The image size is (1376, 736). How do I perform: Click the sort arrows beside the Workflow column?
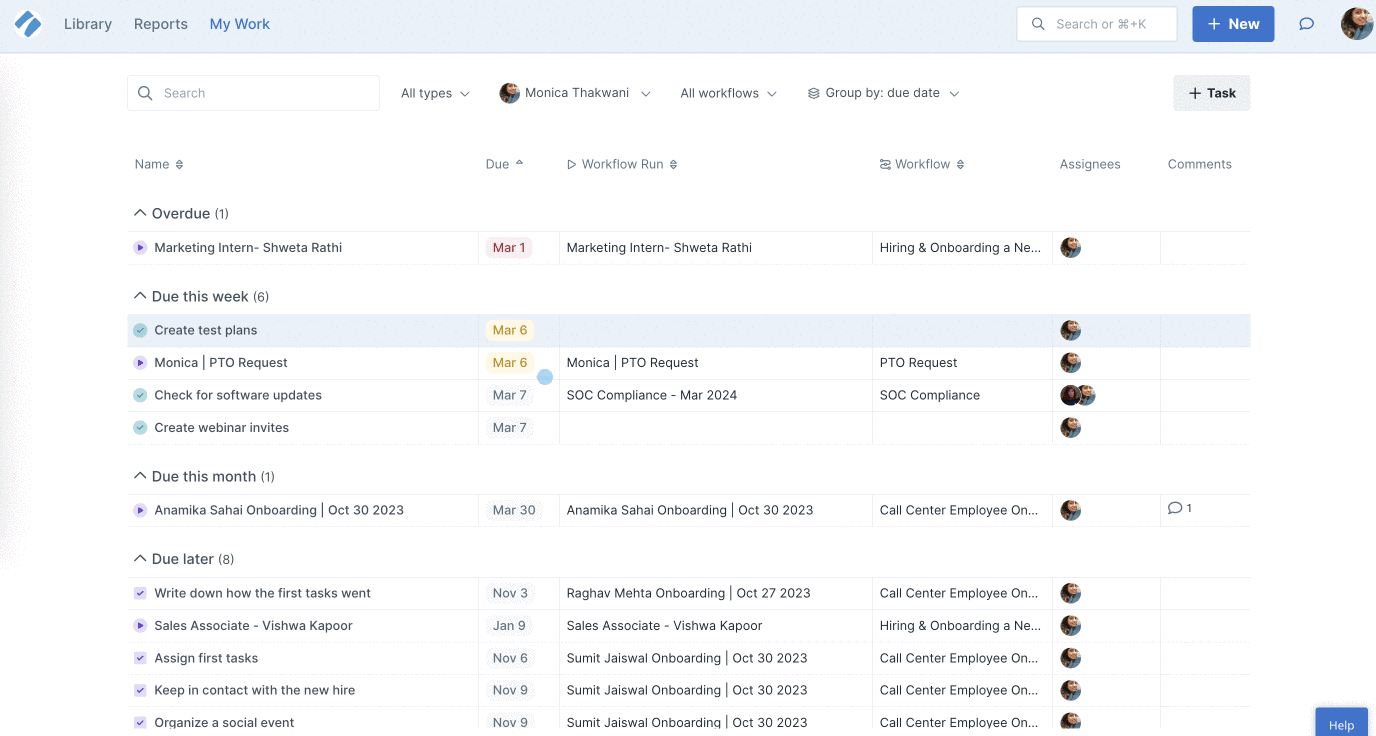[960, 164]
